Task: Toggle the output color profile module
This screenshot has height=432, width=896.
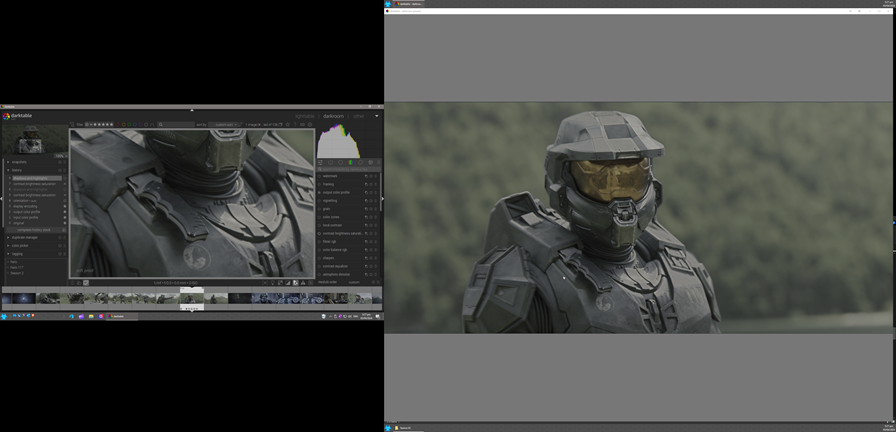Action: point(319,193)
